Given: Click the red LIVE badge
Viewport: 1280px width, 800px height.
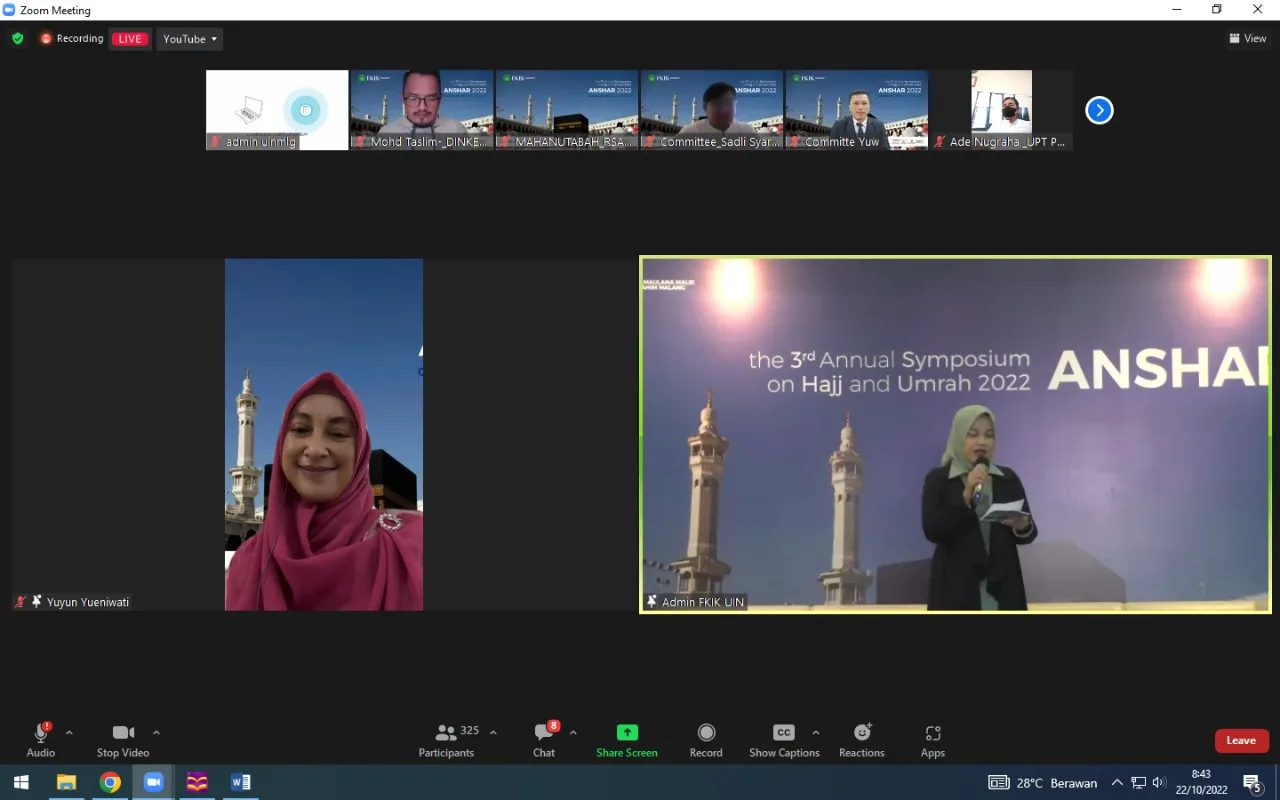Looking at the screenshot, I should (129, 39).
